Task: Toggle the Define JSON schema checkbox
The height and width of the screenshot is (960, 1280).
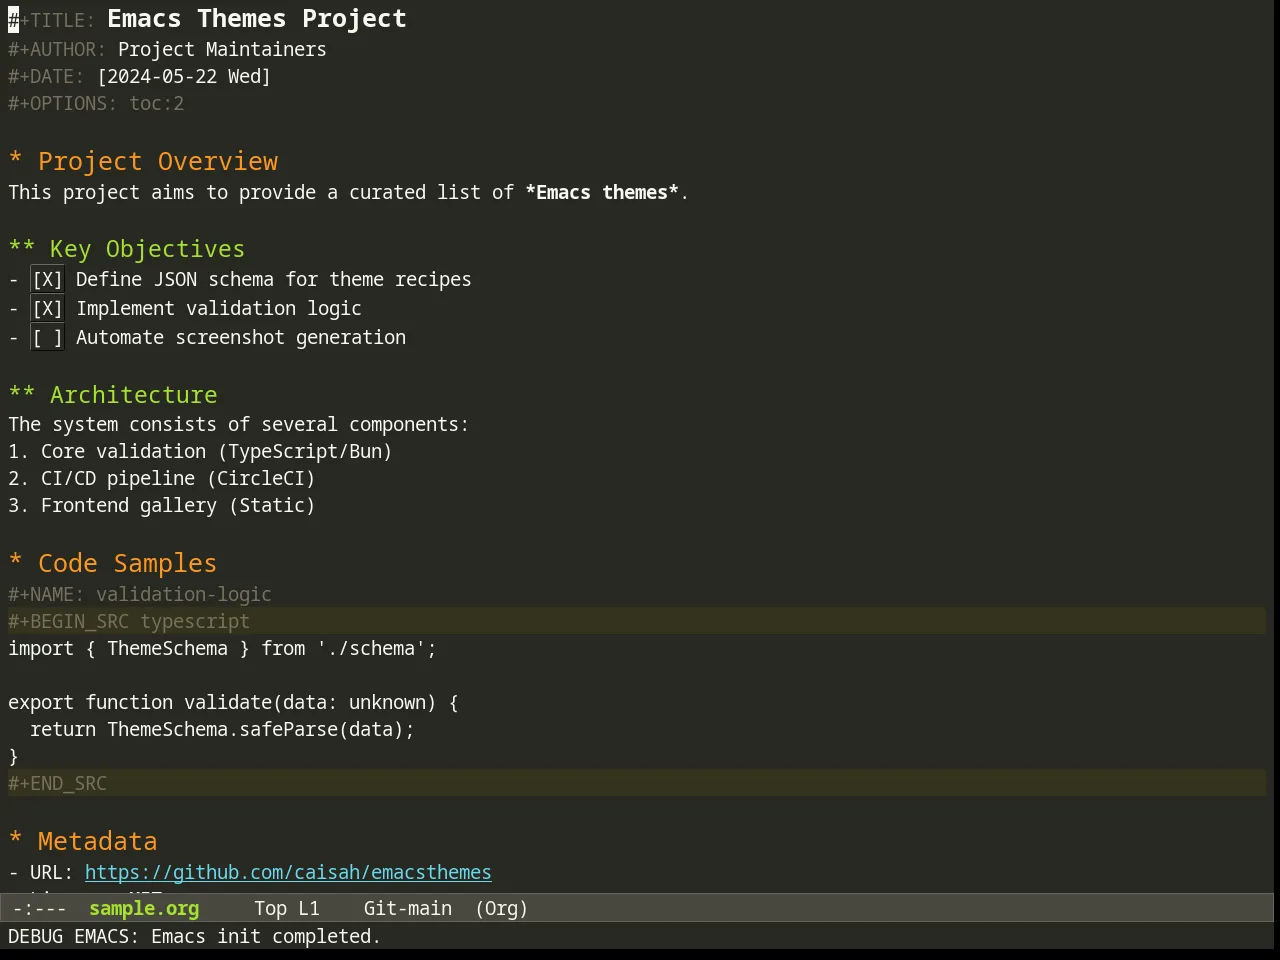Action: coord(47,280)
